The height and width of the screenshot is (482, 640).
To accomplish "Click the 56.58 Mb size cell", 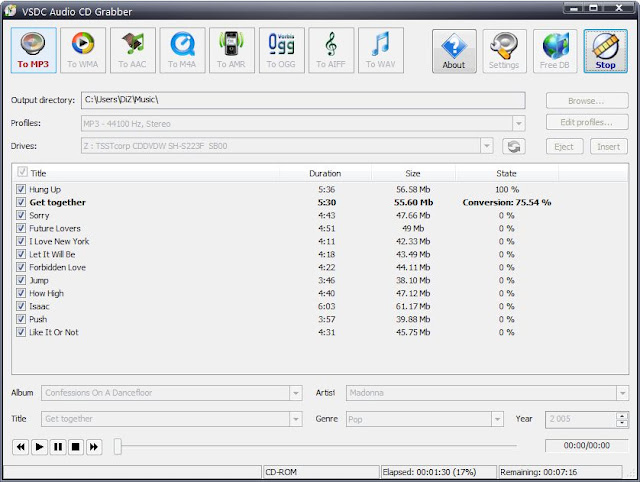I will pos(413,189).
